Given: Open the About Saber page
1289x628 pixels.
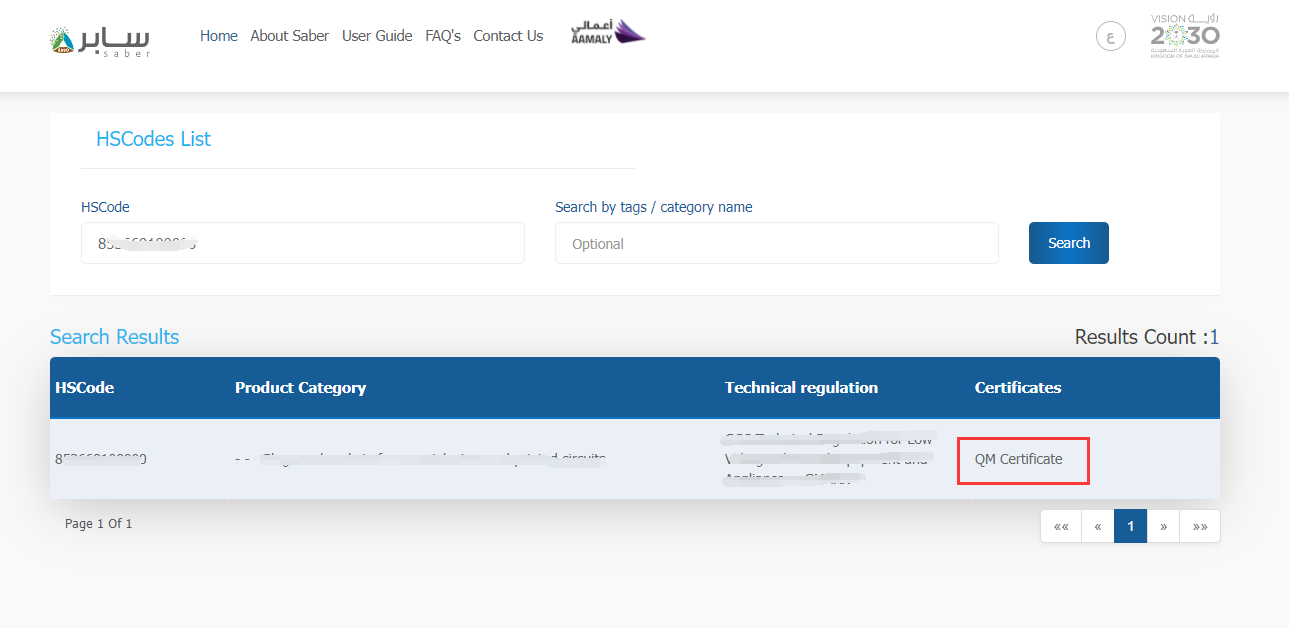Looking at the screenshot, I should click(290, 36).
